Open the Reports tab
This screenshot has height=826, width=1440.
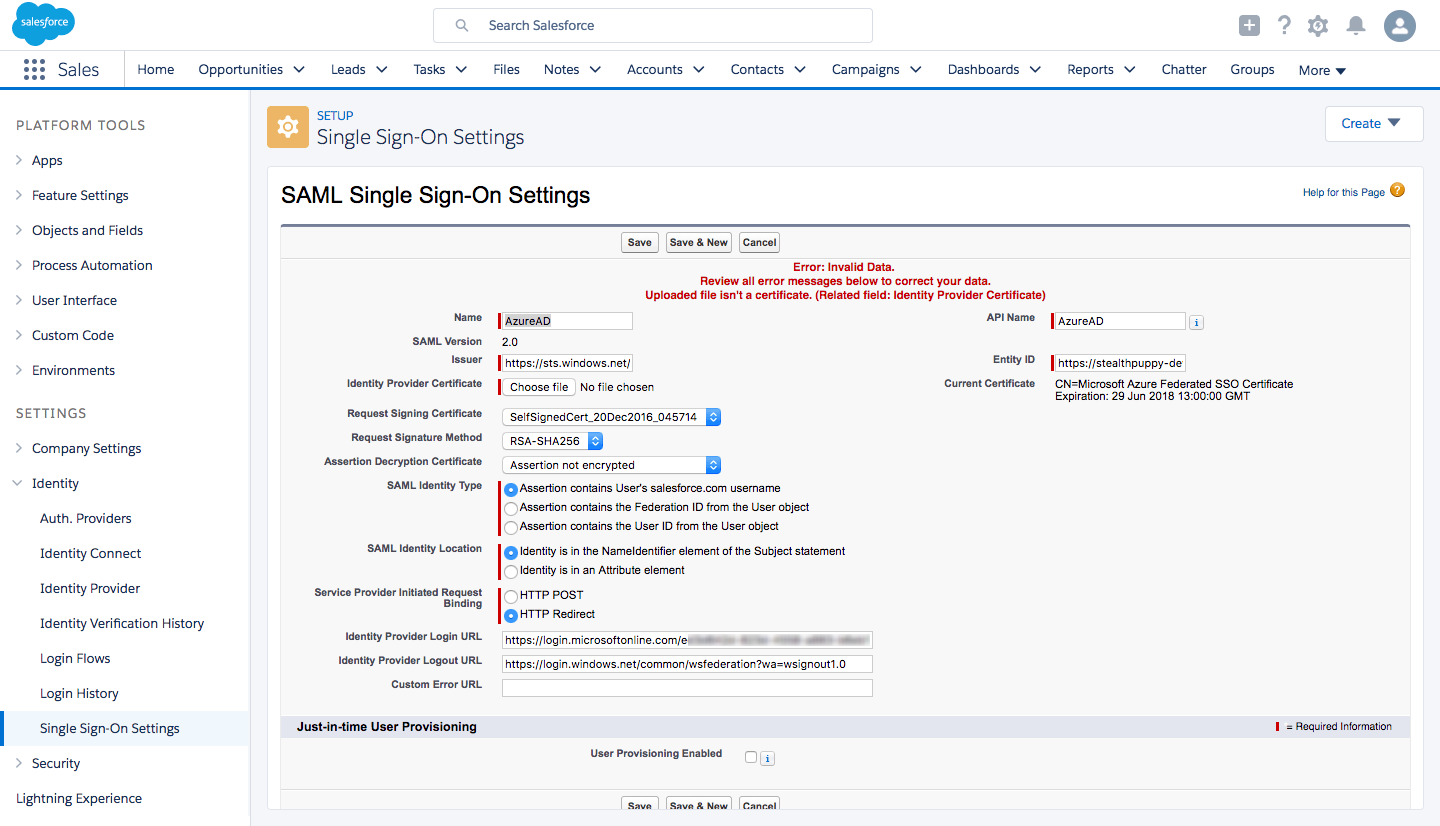tap(1090, 70)
